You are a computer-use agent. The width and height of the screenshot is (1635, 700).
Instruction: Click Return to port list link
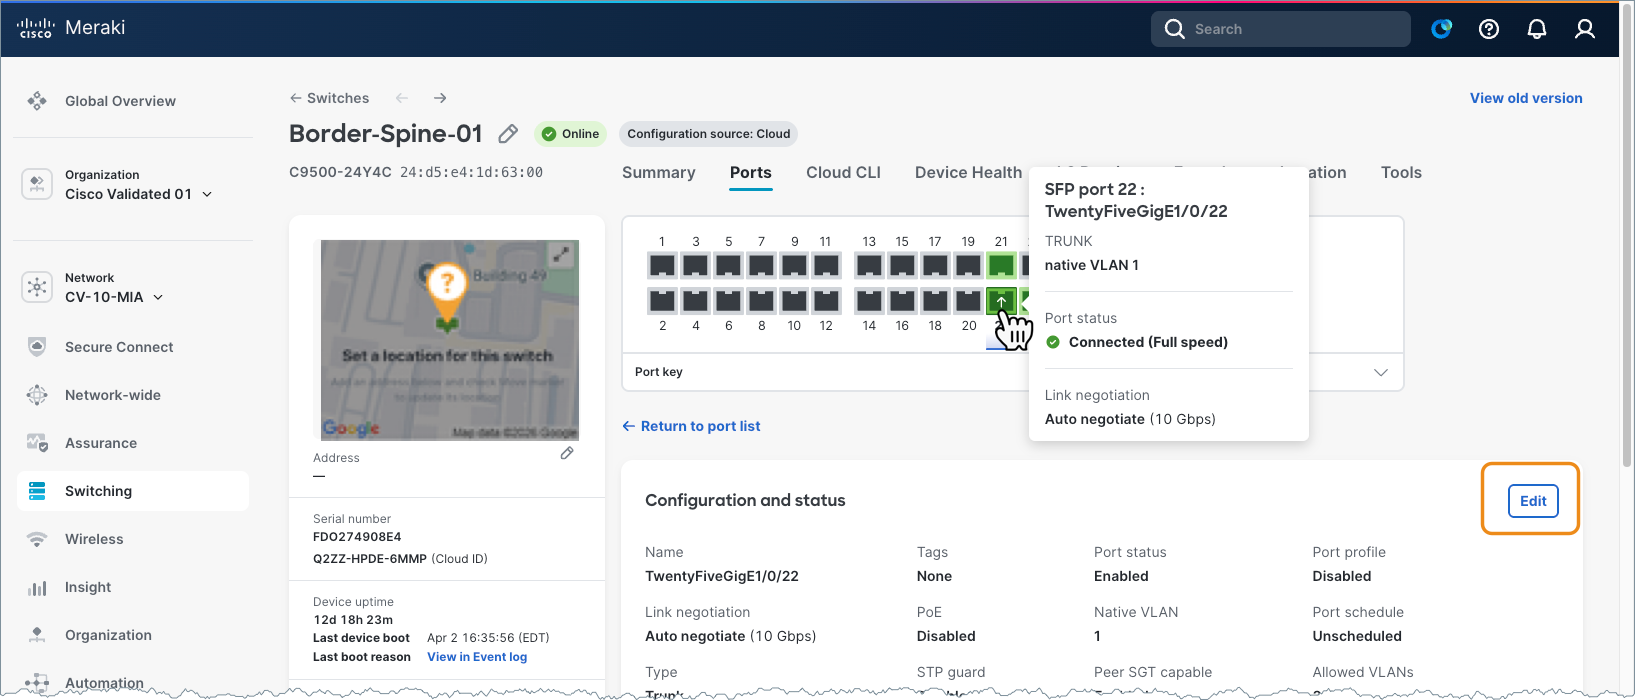(691, 426)
